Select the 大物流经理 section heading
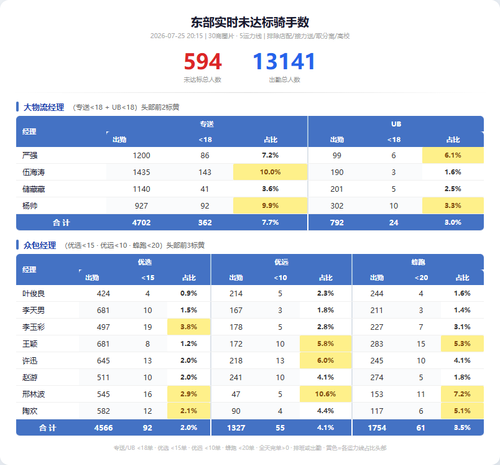Viewport: 500px width, 465px height. 44,107
